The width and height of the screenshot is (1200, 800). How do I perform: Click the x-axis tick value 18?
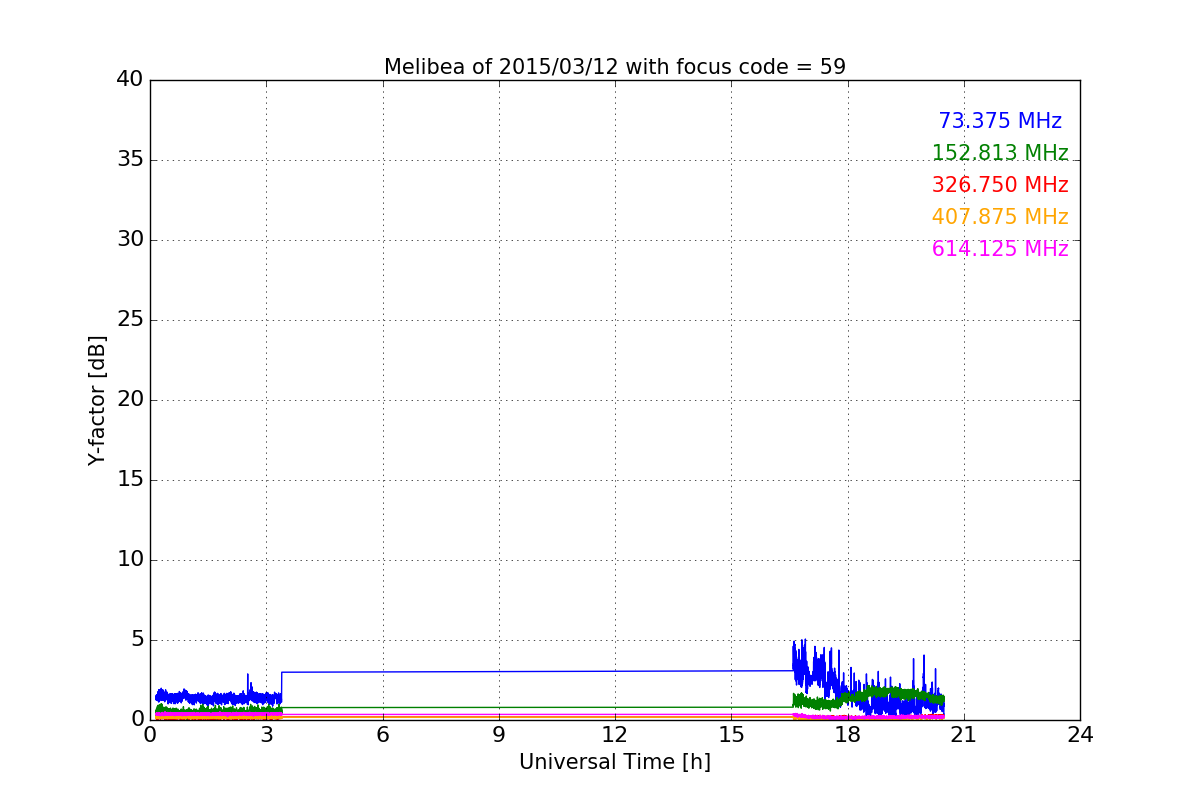(x=848, y=734)
